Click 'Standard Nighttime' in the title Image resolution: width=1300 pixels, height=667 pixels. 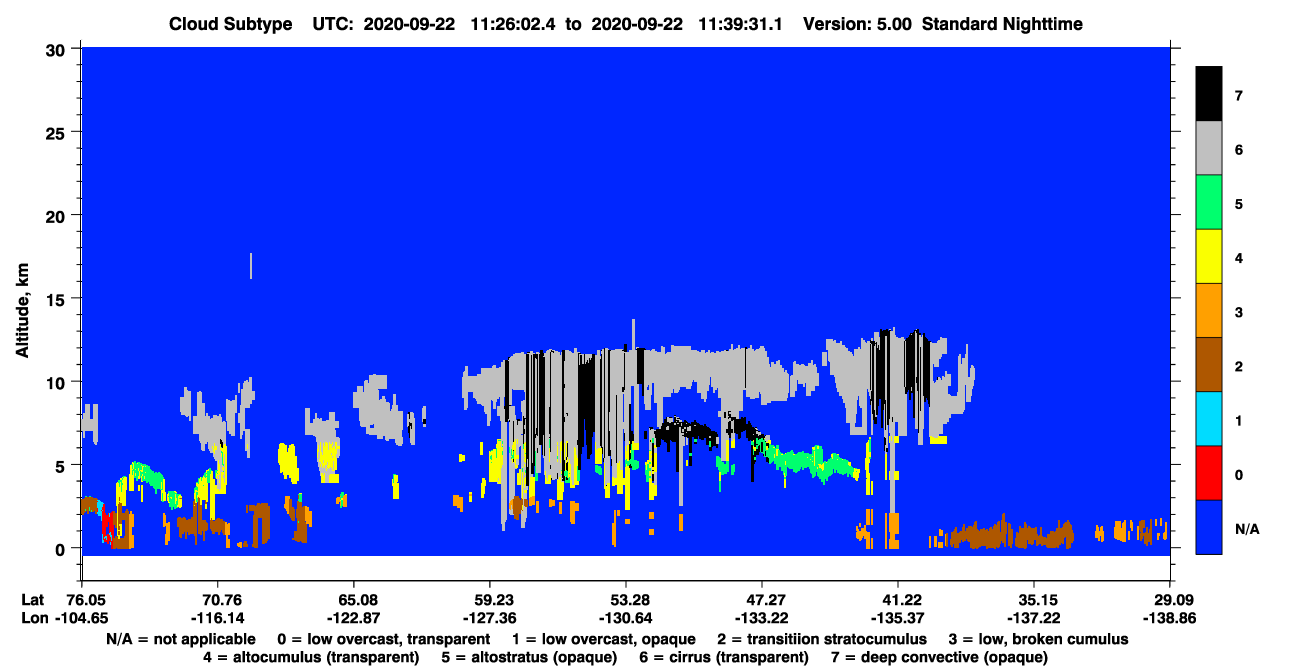point(1000,24)
